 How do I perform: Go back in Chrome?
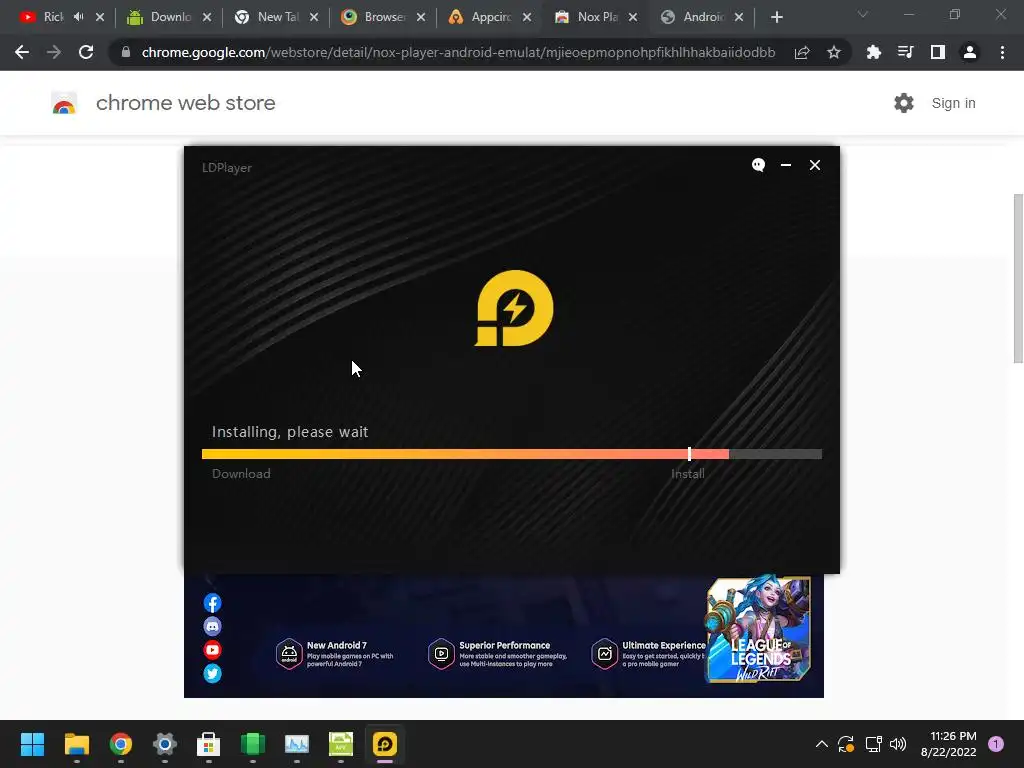[x=22, y=52]
